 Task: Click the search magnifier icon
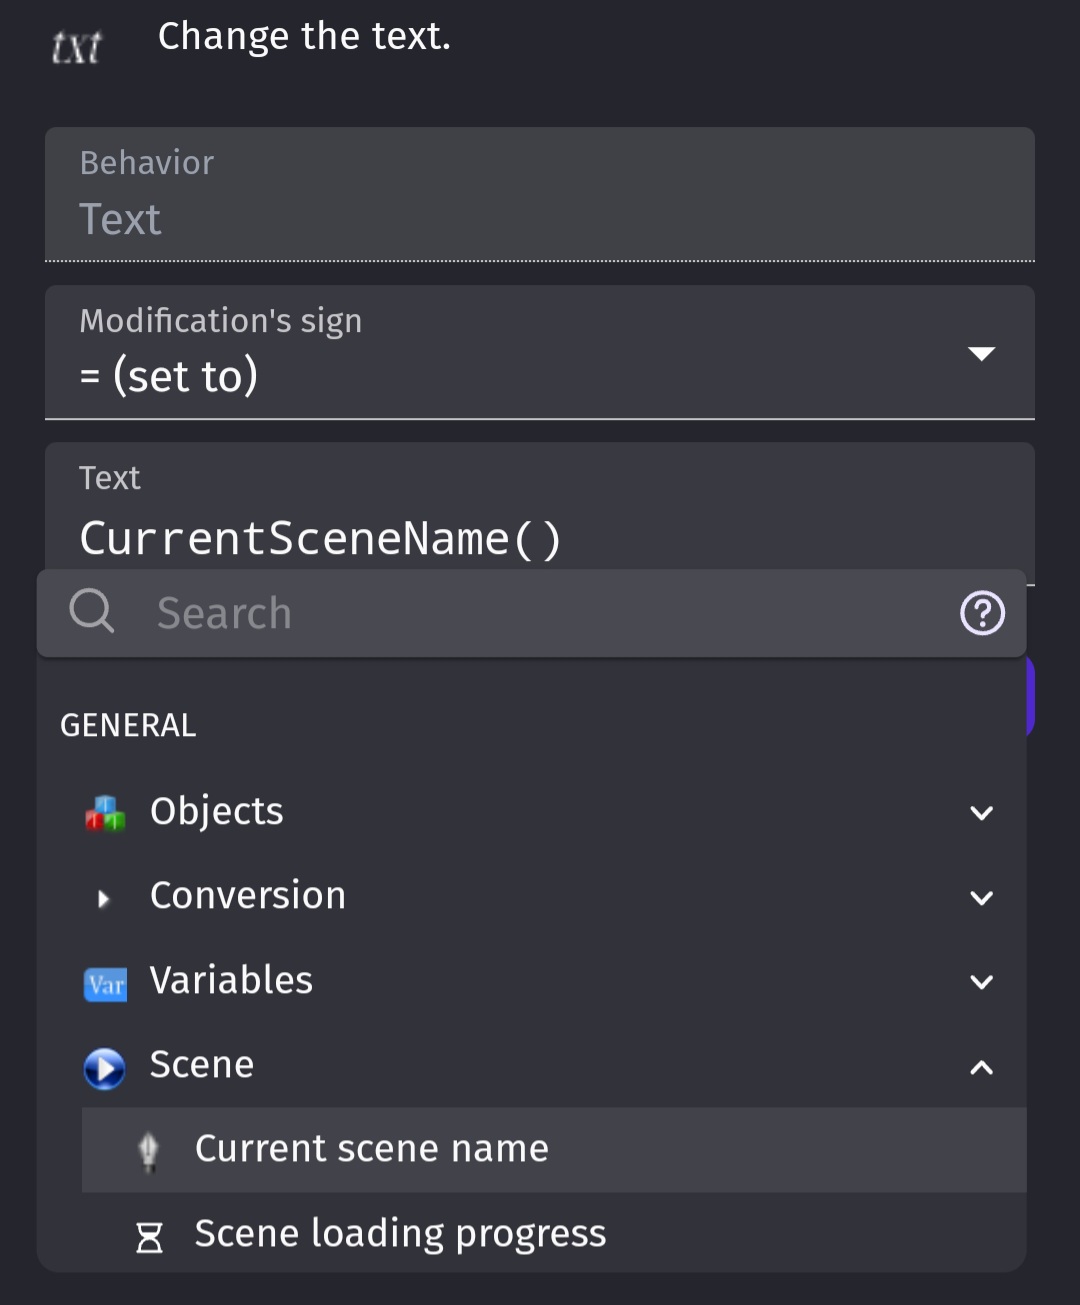92,611
